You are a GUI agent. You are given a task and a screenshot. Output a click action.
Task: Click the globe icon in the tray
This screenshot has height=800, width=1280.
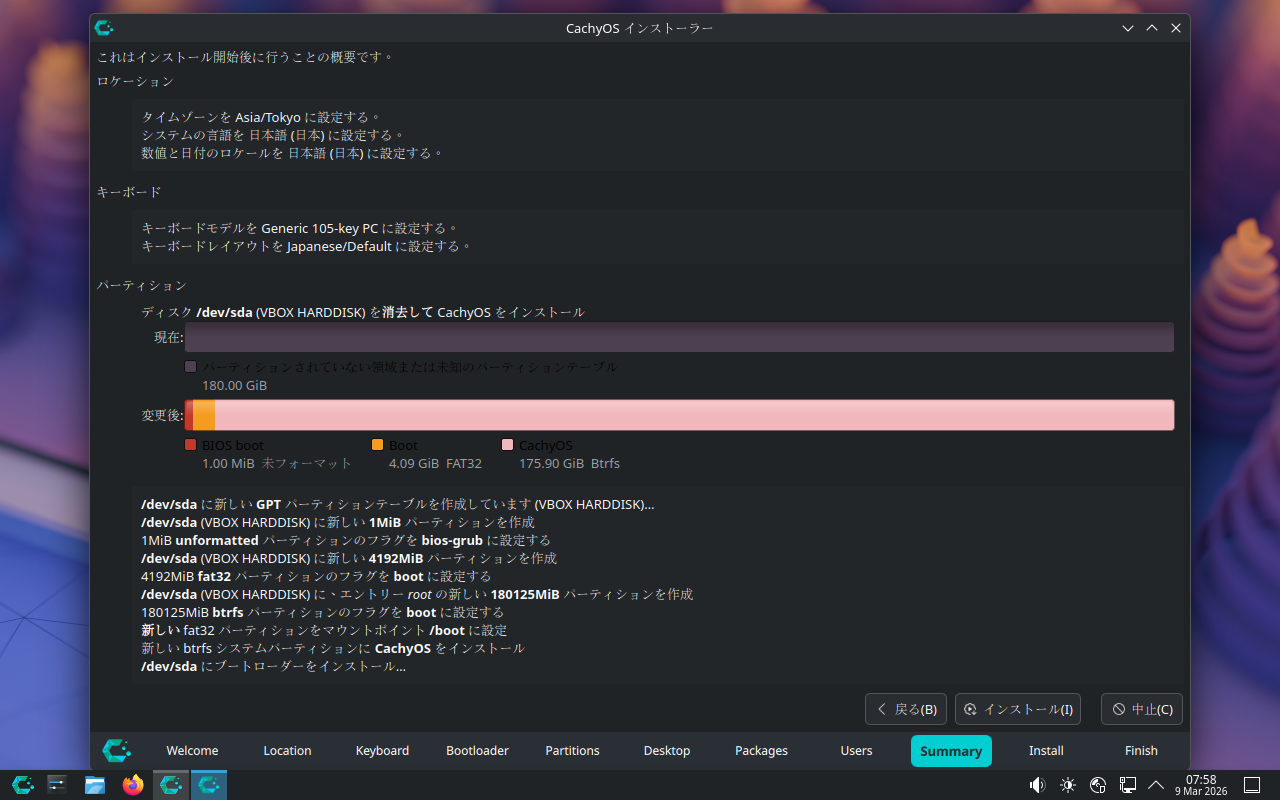coord(1098,785)
